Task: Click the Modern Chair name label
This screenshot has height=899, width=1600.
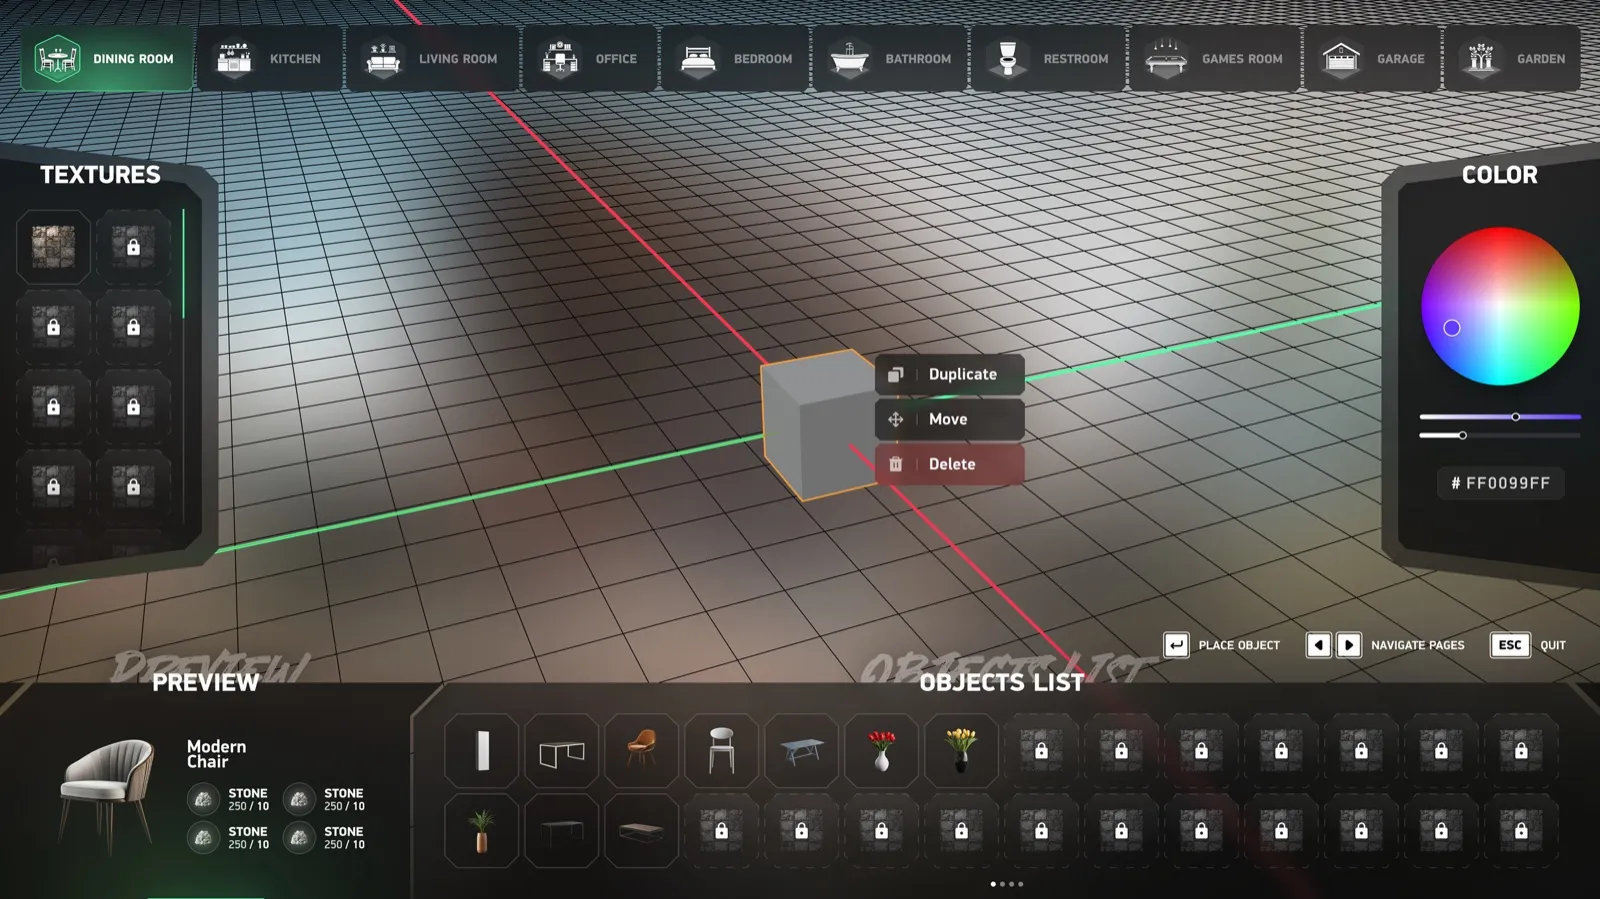Action: click(x=216, y=754)
